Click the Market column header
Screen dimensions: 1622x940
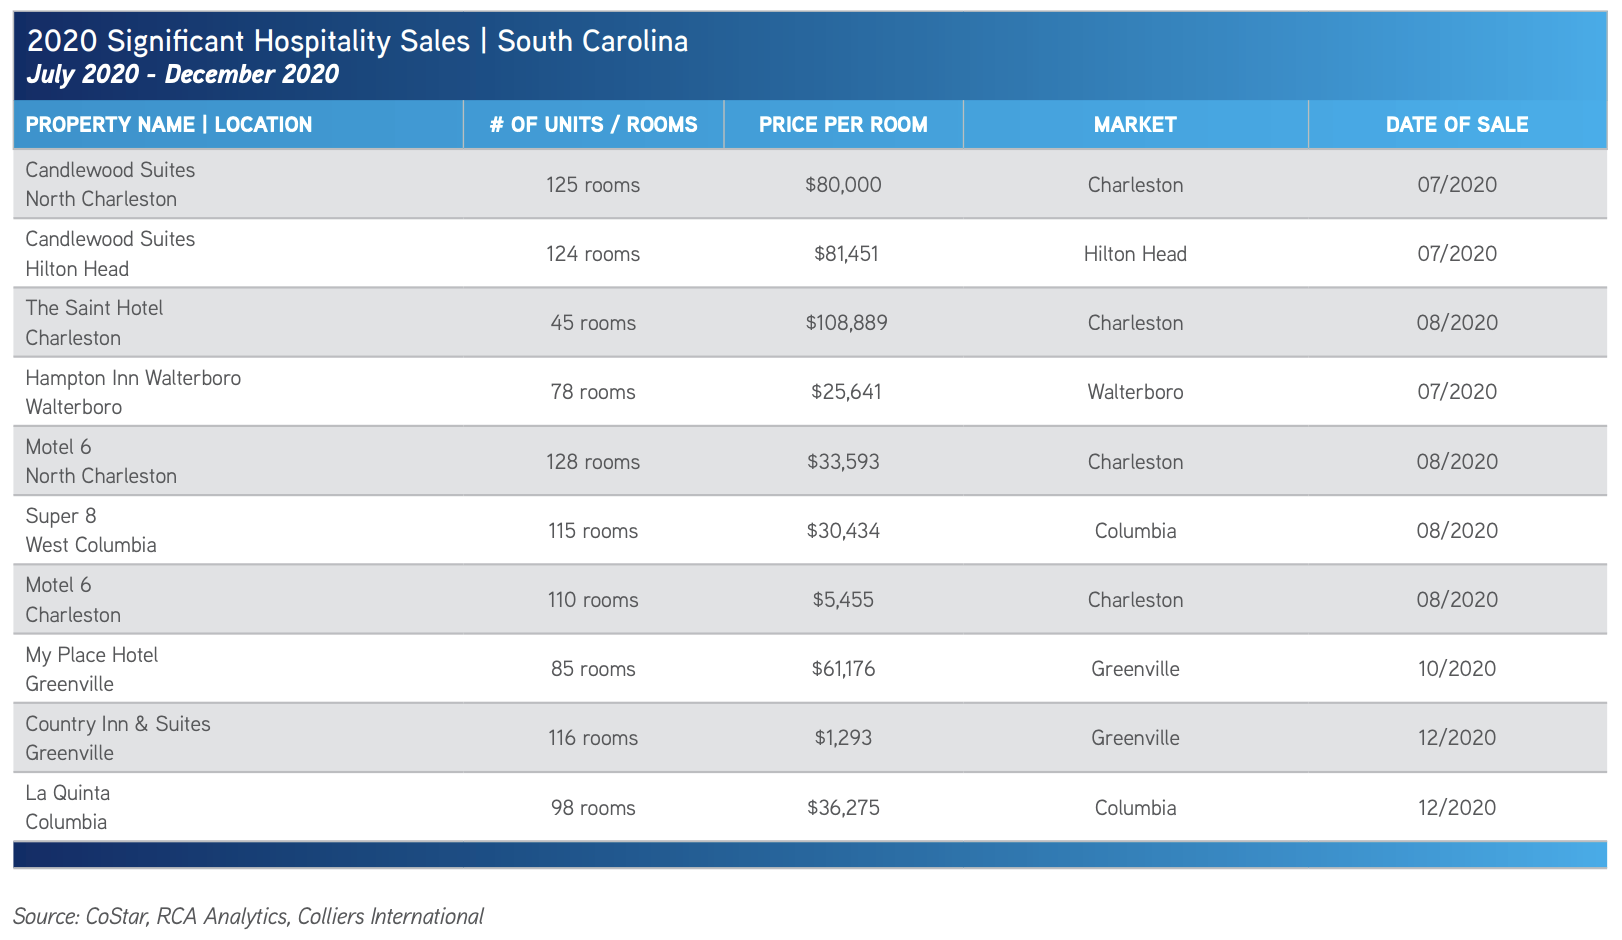[x=1135, y=125]
